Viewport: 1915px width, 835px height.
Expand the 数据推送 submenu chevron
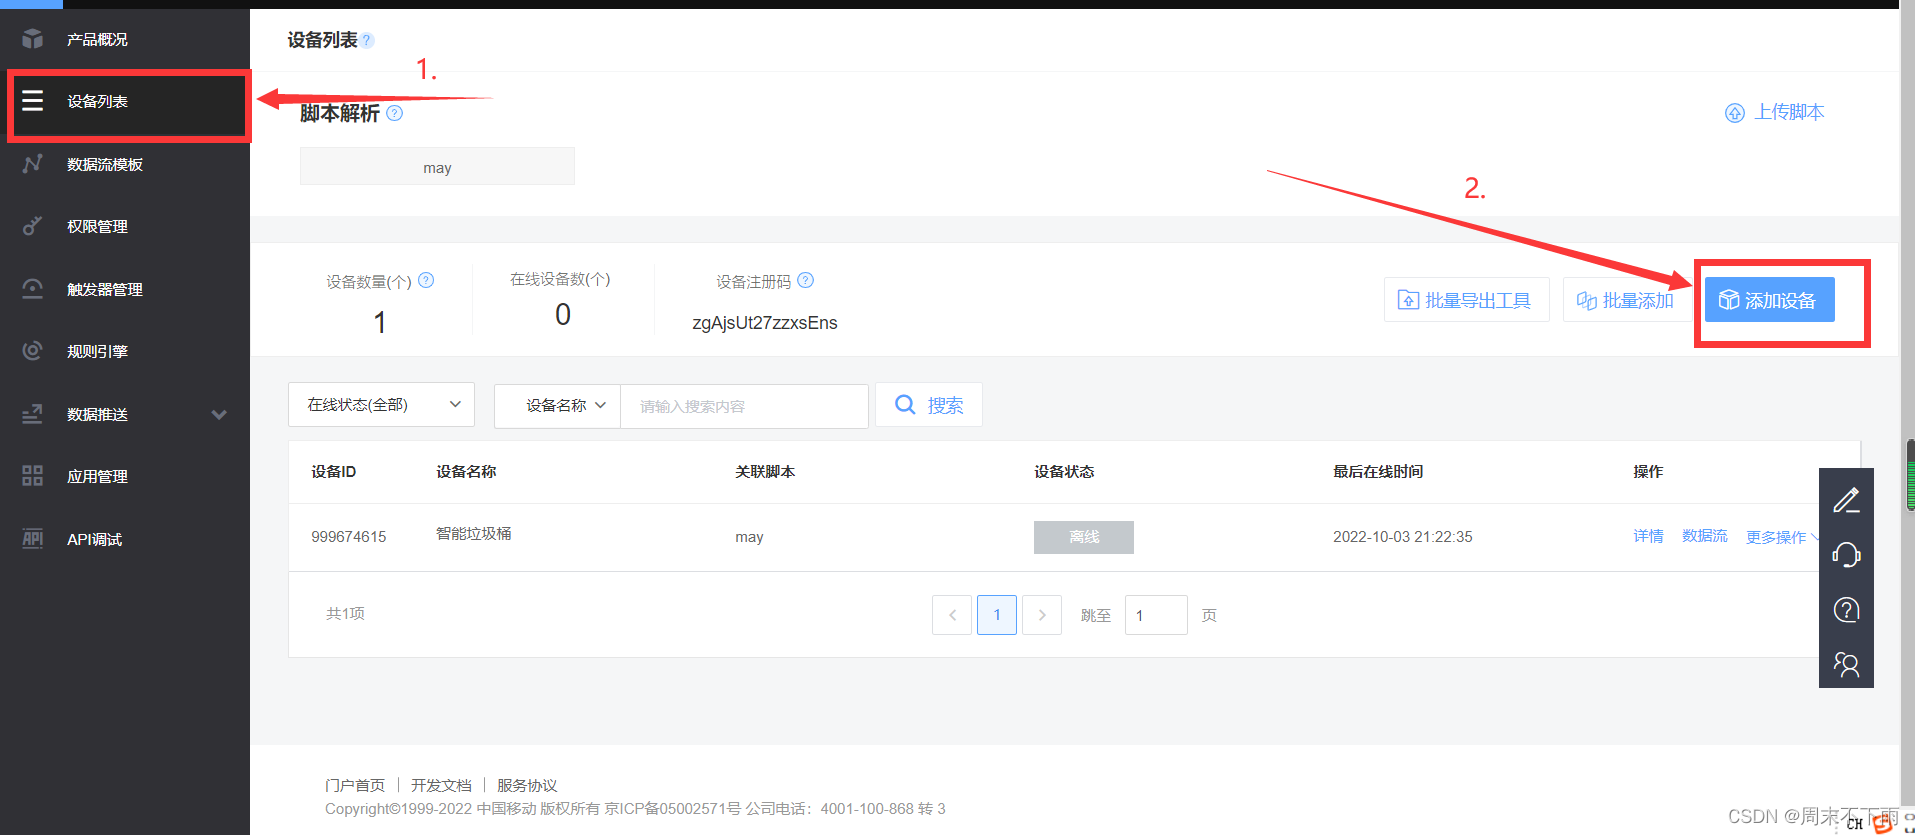coord(219,414)
